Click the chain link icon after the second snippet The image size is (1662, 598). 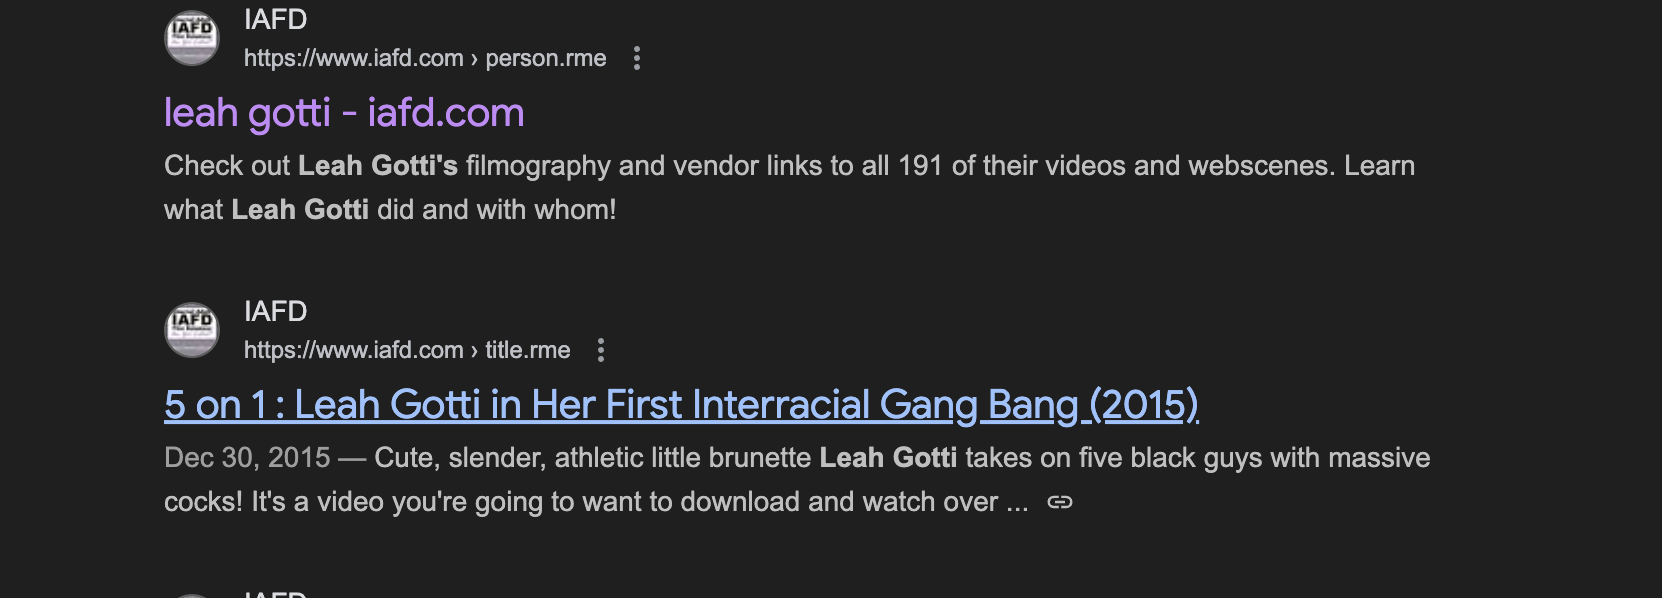(1060, 503)
